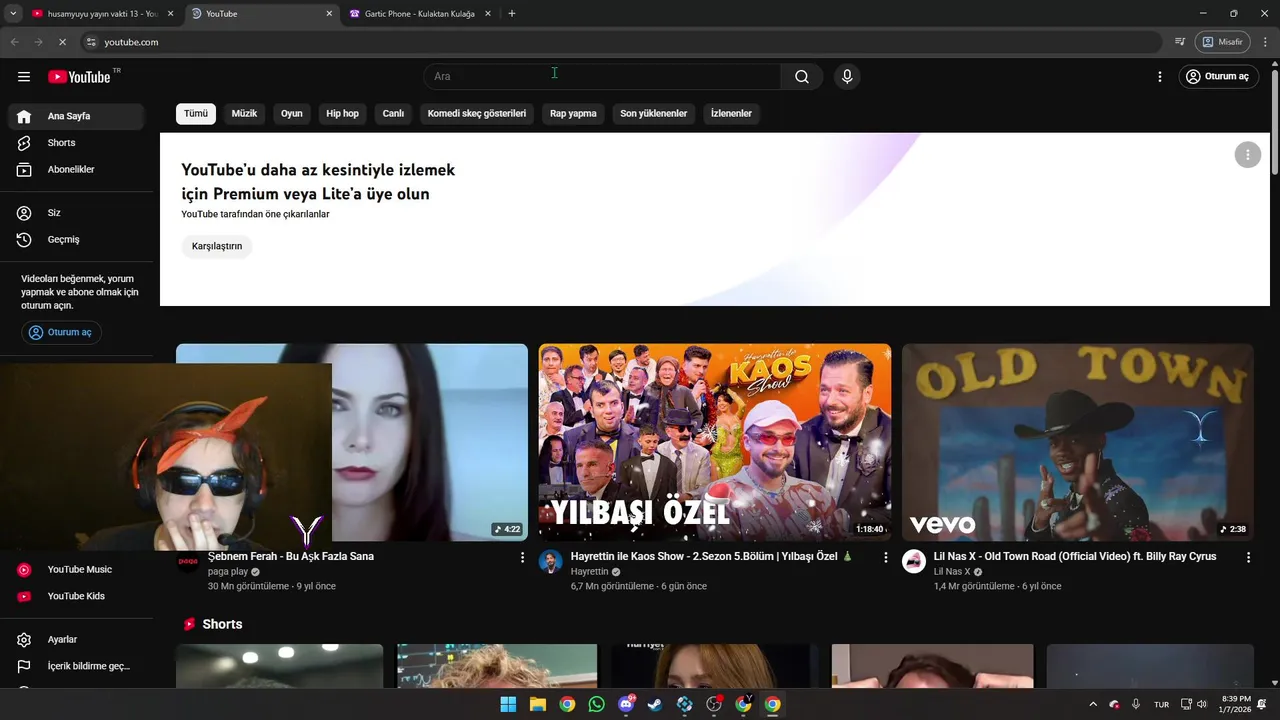Open the three-dot settings menu beside Oturum aç
The width and height of the screenshot is (1280, 720).
pos(1160,77)
